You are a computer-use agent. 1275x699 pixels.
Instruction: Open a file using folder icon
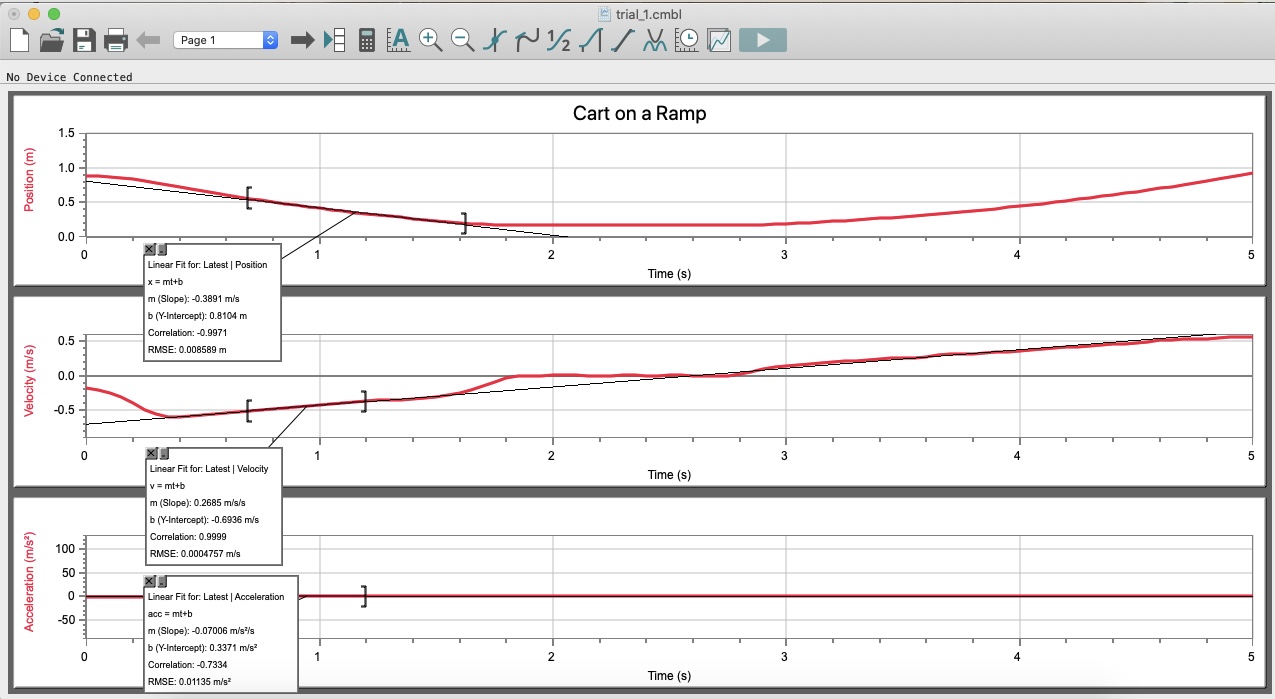(52, 40)
